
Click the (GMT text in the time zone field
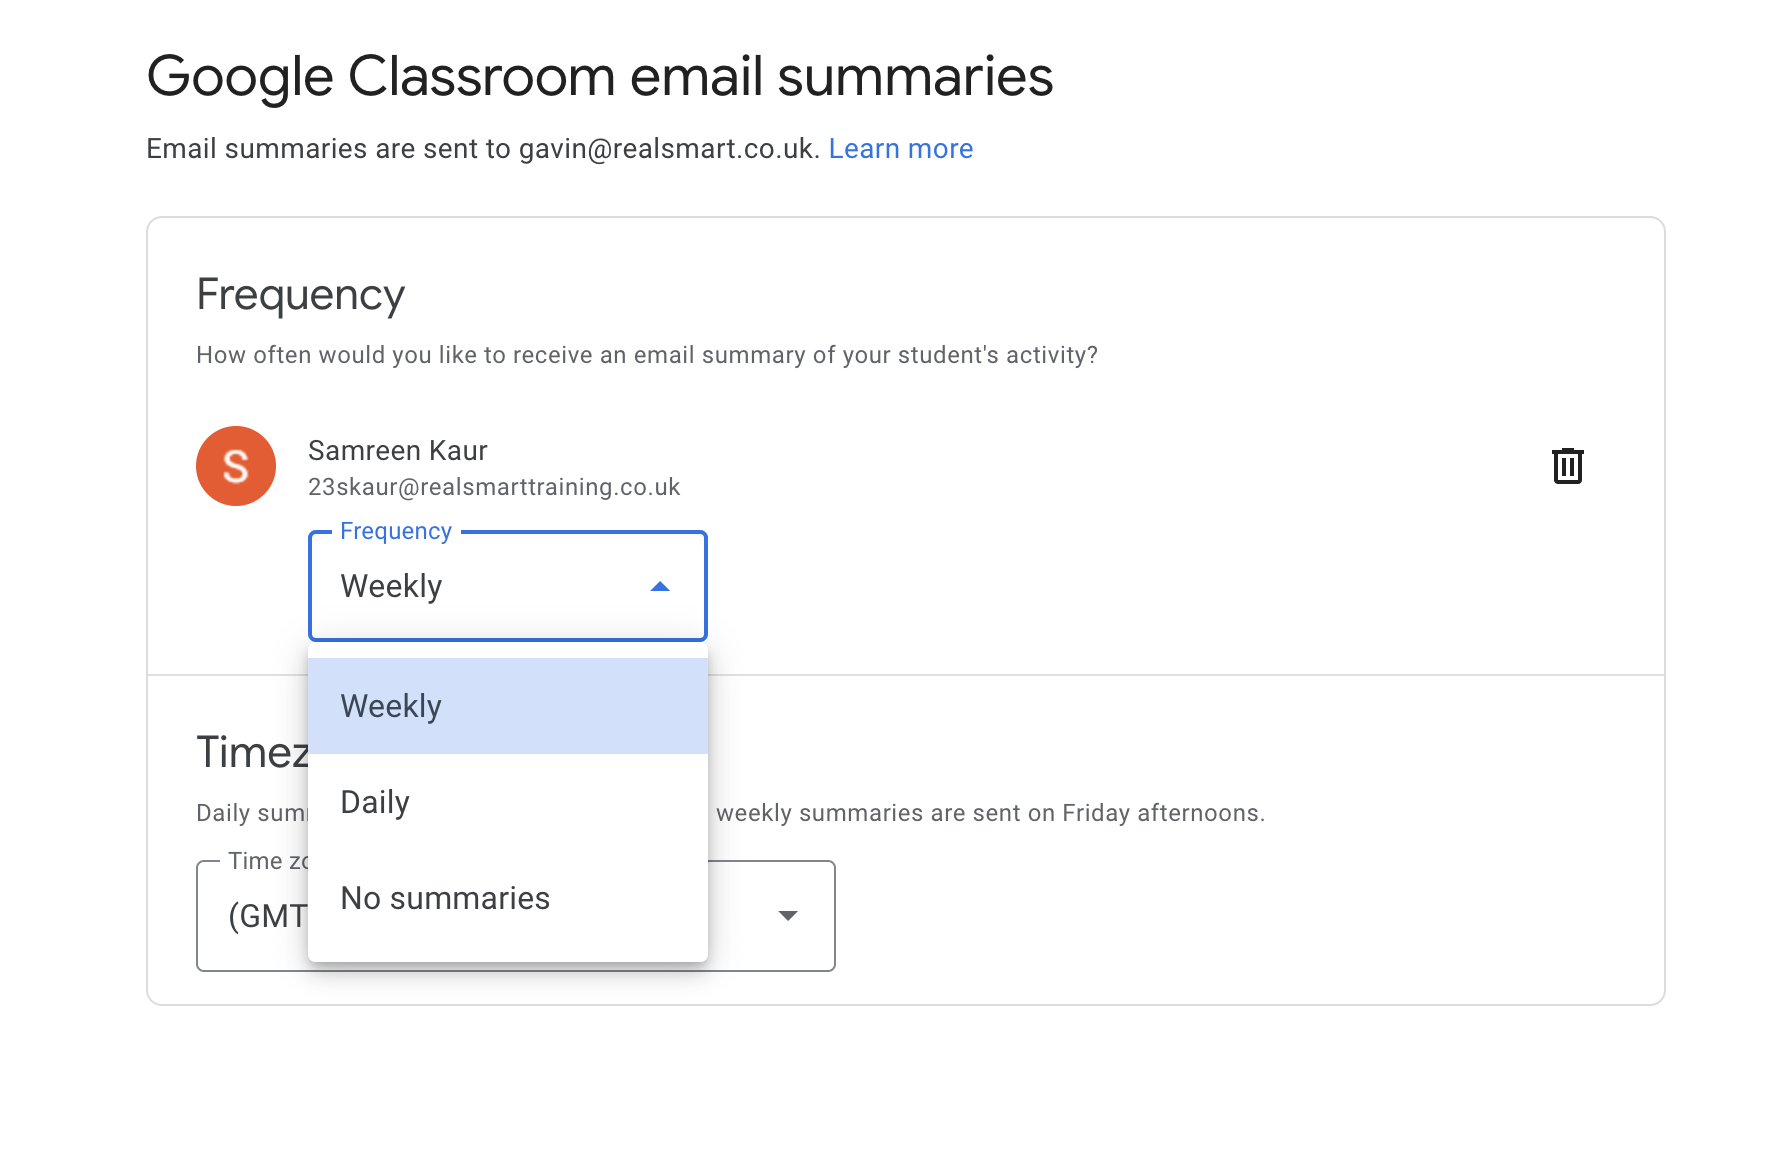pyautogui.click(x=266, y=916)
